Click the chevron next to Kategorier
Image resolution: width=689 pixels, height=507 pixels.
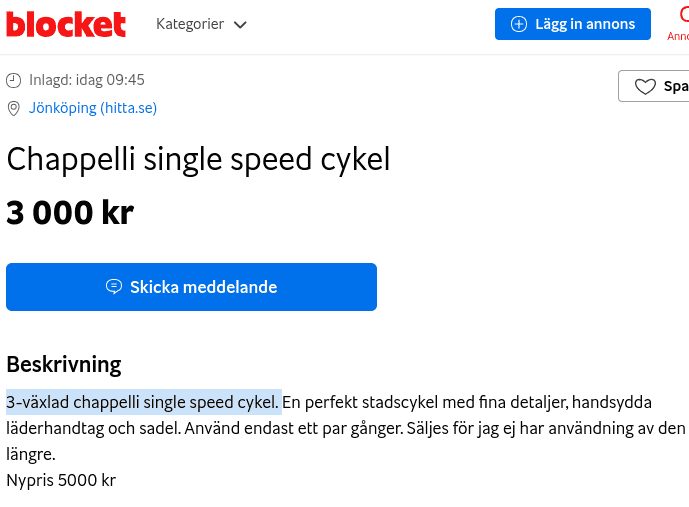pos(240,25)
